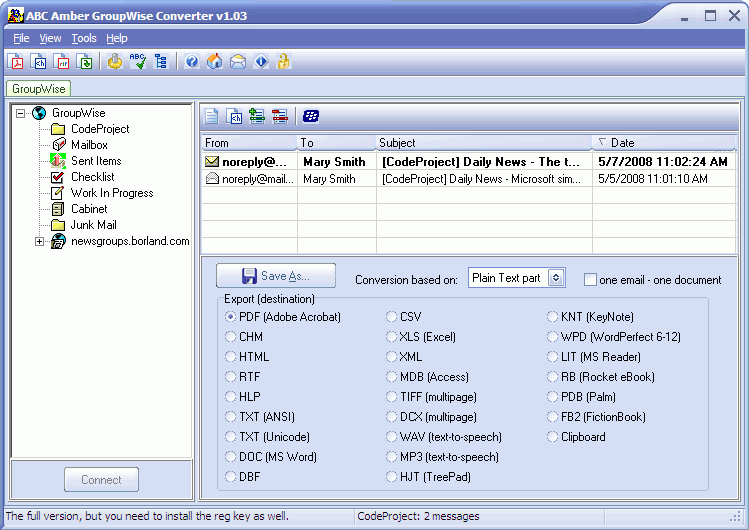This screenshot has width=749, height=530.
Task: Select the CHM export option
Action: click(231, 337)
